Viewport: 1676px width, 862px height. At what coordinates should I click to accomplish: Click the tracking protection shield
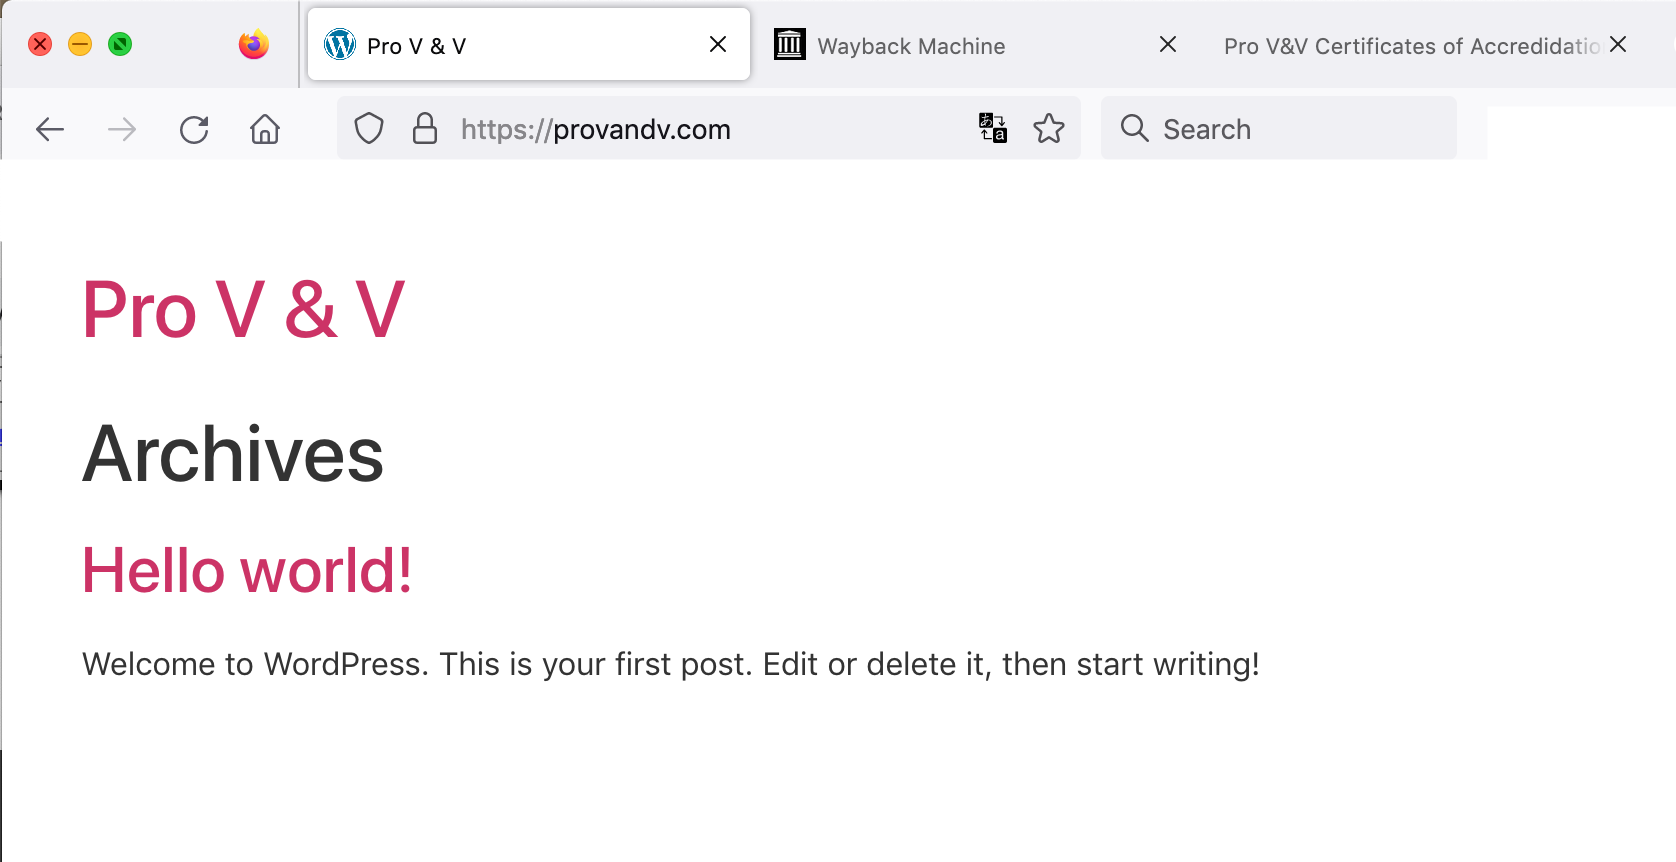pos(369,128)
